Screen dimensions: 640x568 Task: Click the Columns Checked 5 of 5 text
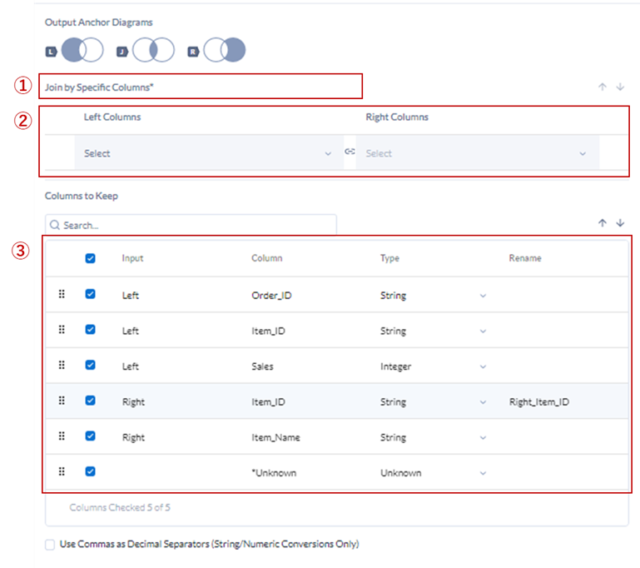(x=120, y=508)
